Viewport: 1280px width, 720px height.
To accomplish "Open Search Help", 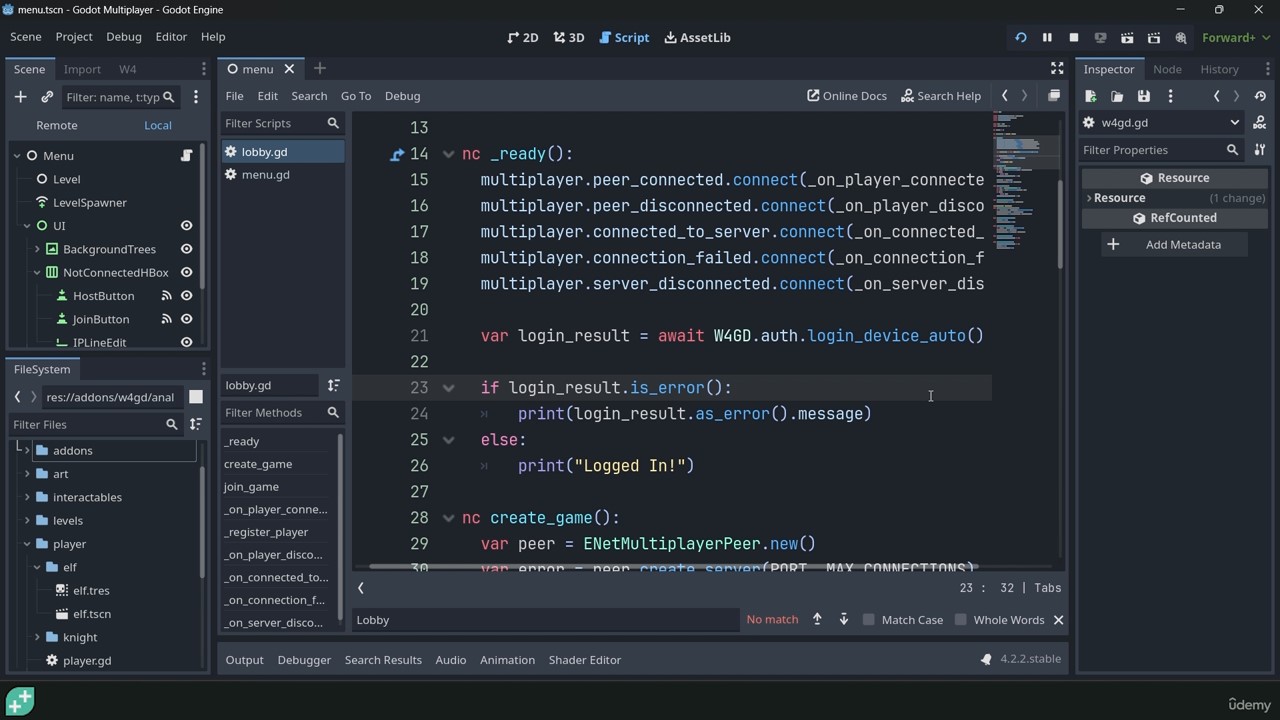I will coord(941,96).
